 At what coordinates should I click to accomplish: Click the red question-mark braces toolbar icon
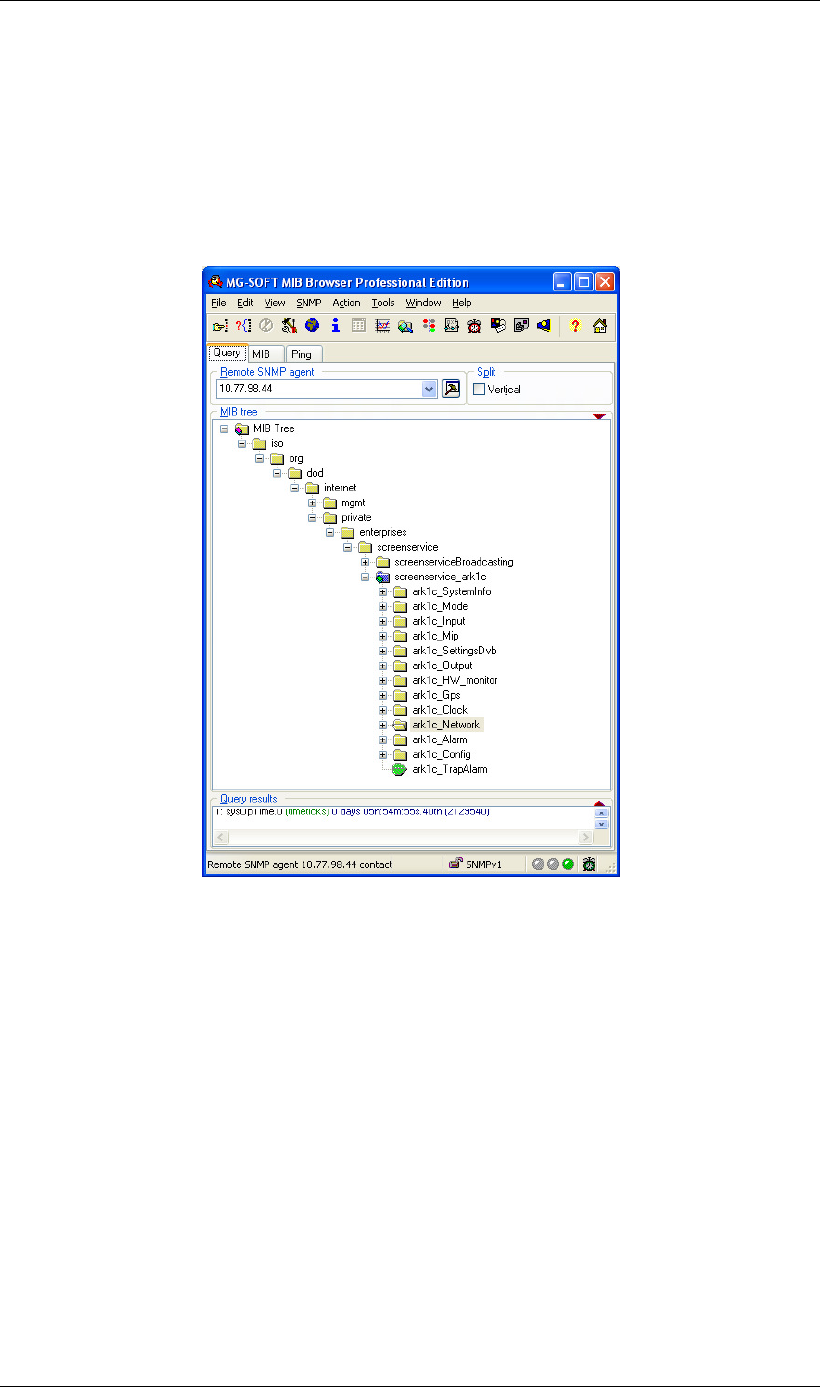243,325
